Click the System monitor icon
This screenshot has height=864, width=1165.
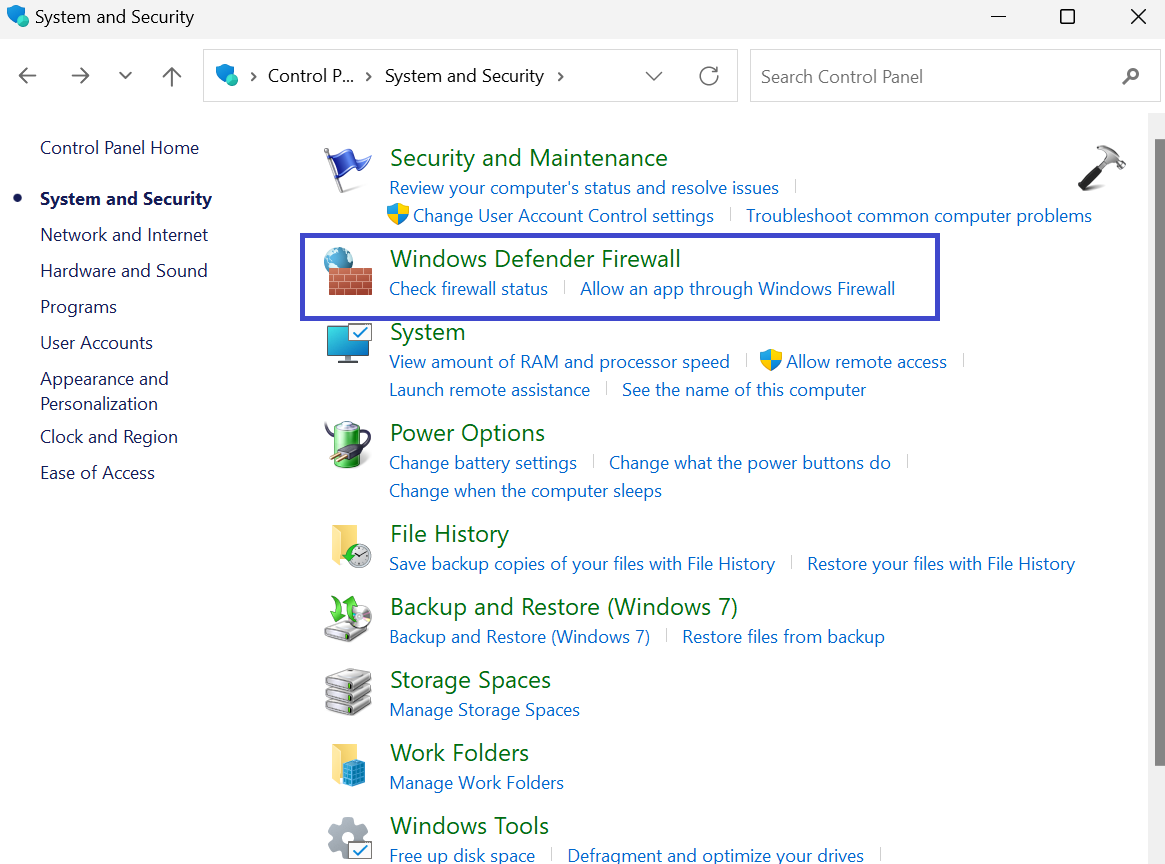348,343
